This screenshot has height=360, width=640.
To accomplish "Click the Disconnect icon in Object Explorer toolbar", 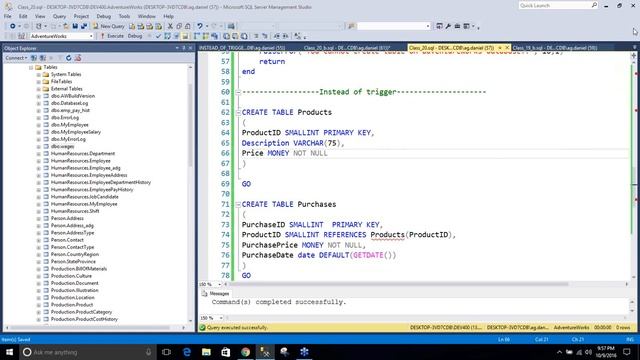I will click(x=42, y=58).
